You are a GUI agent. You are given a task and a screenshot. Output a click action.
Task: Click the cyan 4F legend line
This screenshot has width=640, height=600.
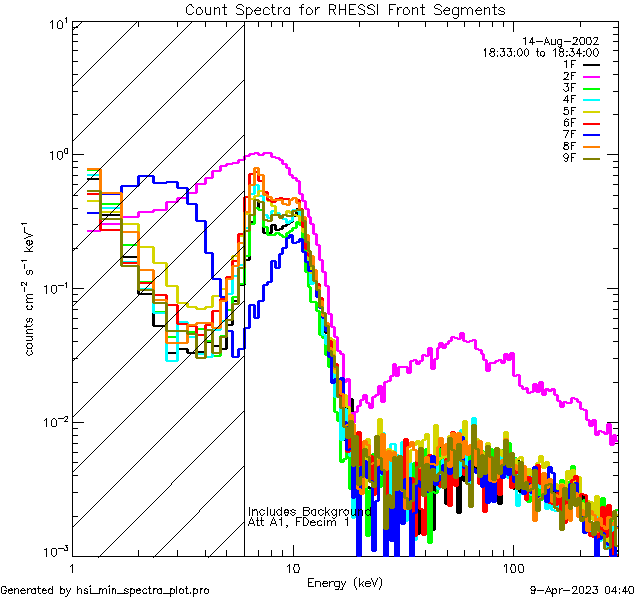(587, 101)
